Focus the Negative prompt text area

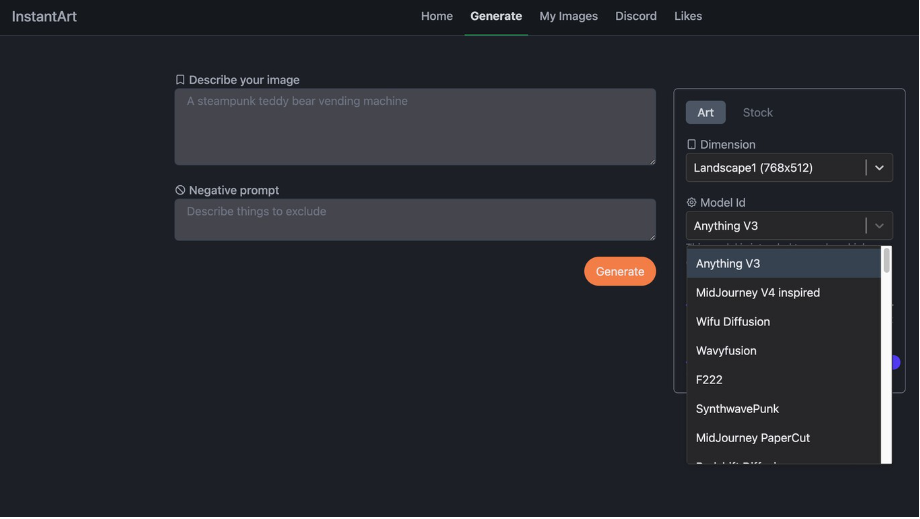pyautogui.click(x=415, y=219)
